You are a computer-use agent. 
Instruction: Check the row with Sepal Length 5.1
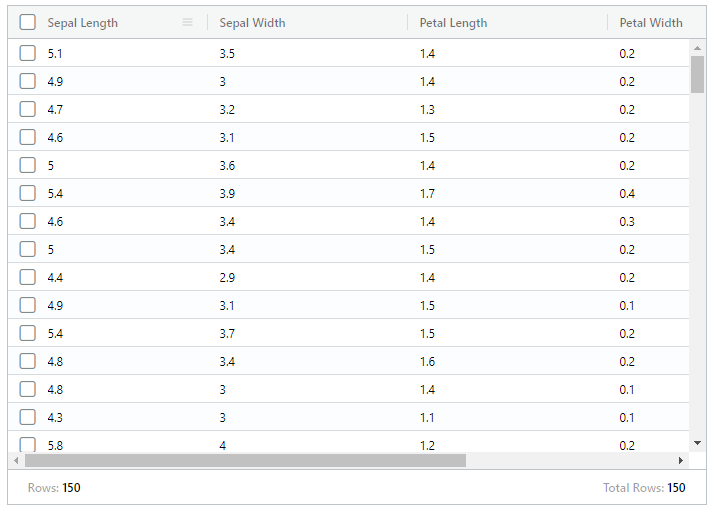point(28,53)
